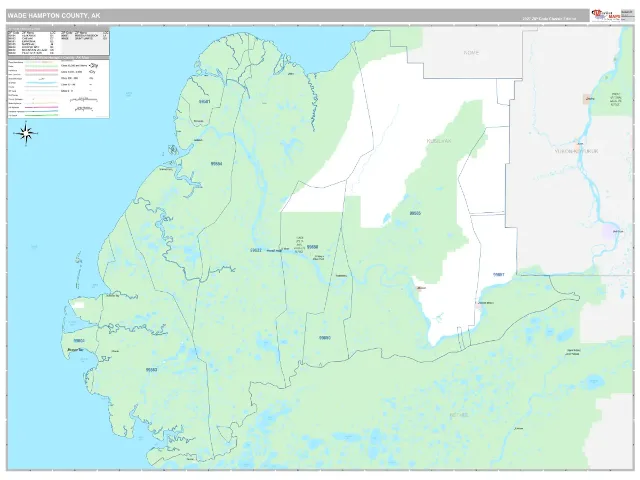The width and height of the screenshot is (640, 480).
Task: Click the compass rose icon
Action: pyautogui.click(x=26, y=133)
